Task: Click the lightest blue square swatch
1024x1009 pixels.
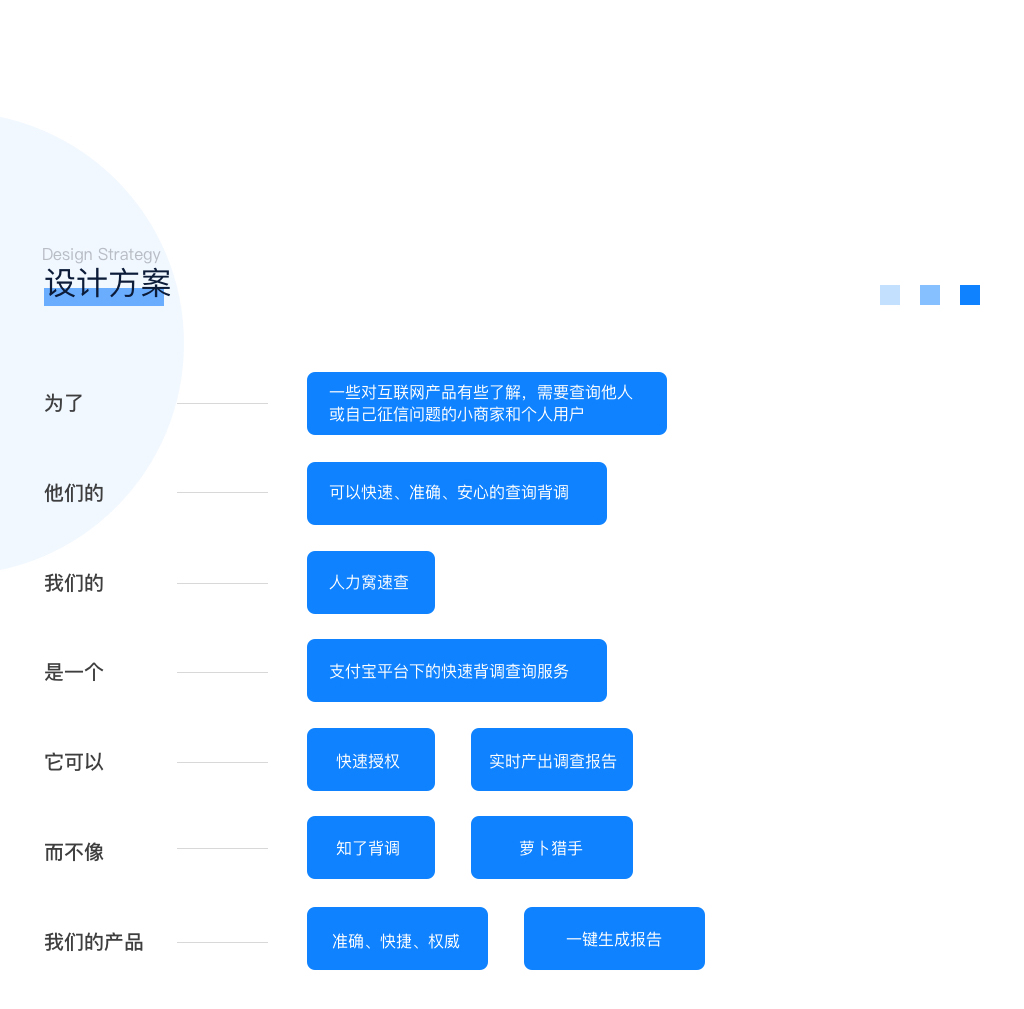Action: tap(889, 295)
